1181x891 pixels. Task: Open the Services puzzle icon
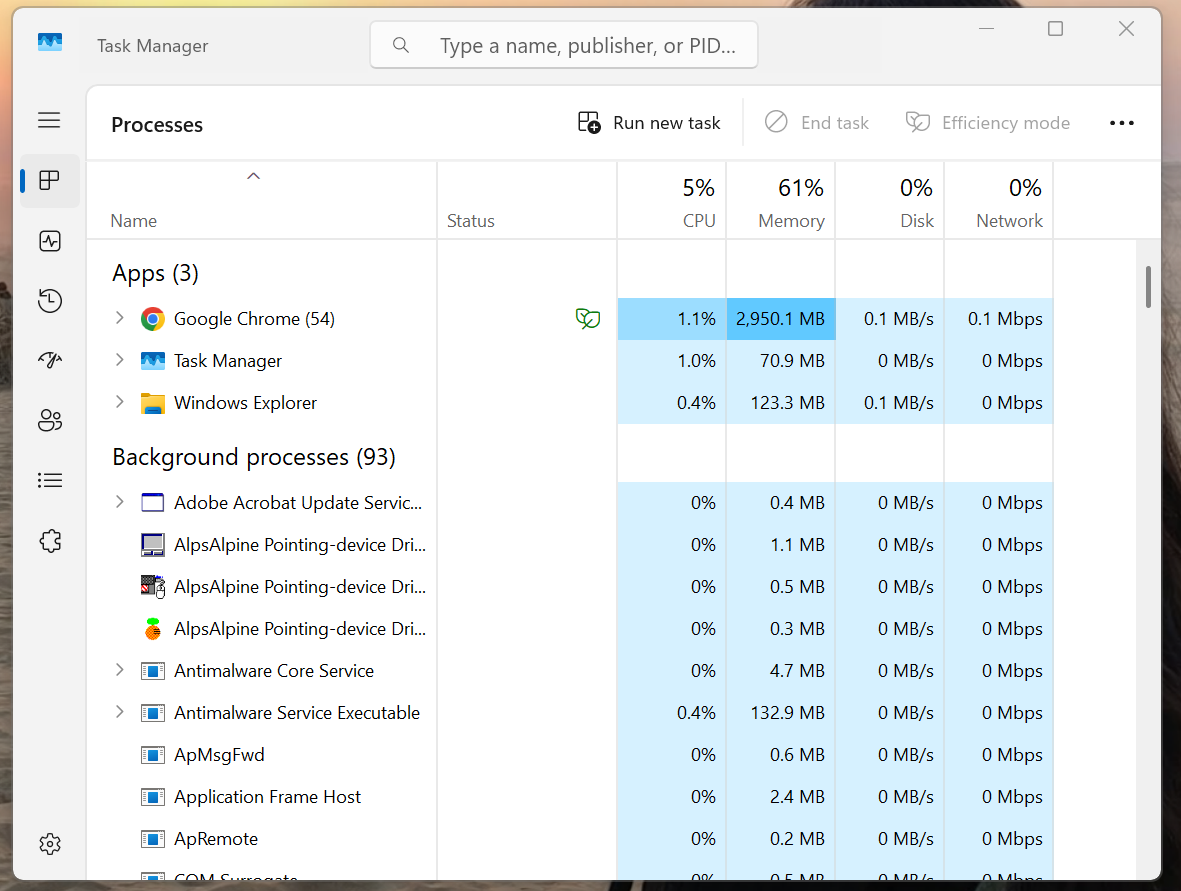tap(50, 541)
